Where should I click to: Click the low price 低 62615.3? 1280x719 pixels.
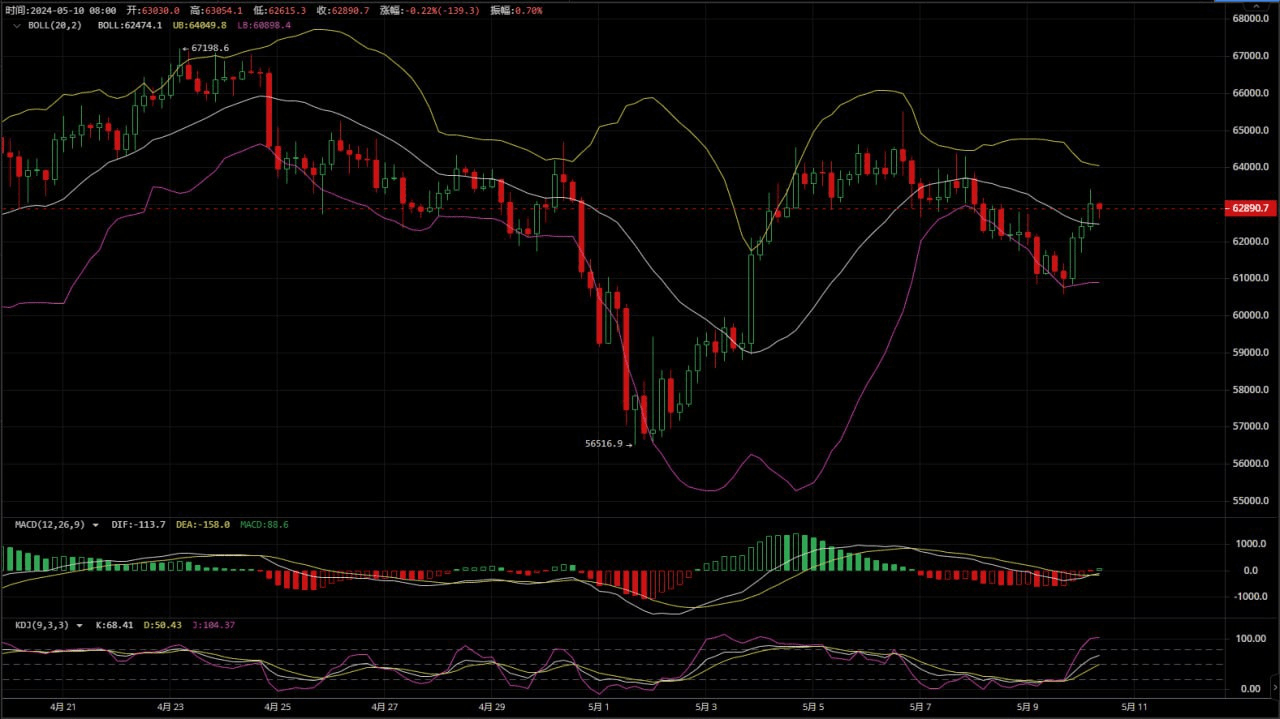coord(279,10)
